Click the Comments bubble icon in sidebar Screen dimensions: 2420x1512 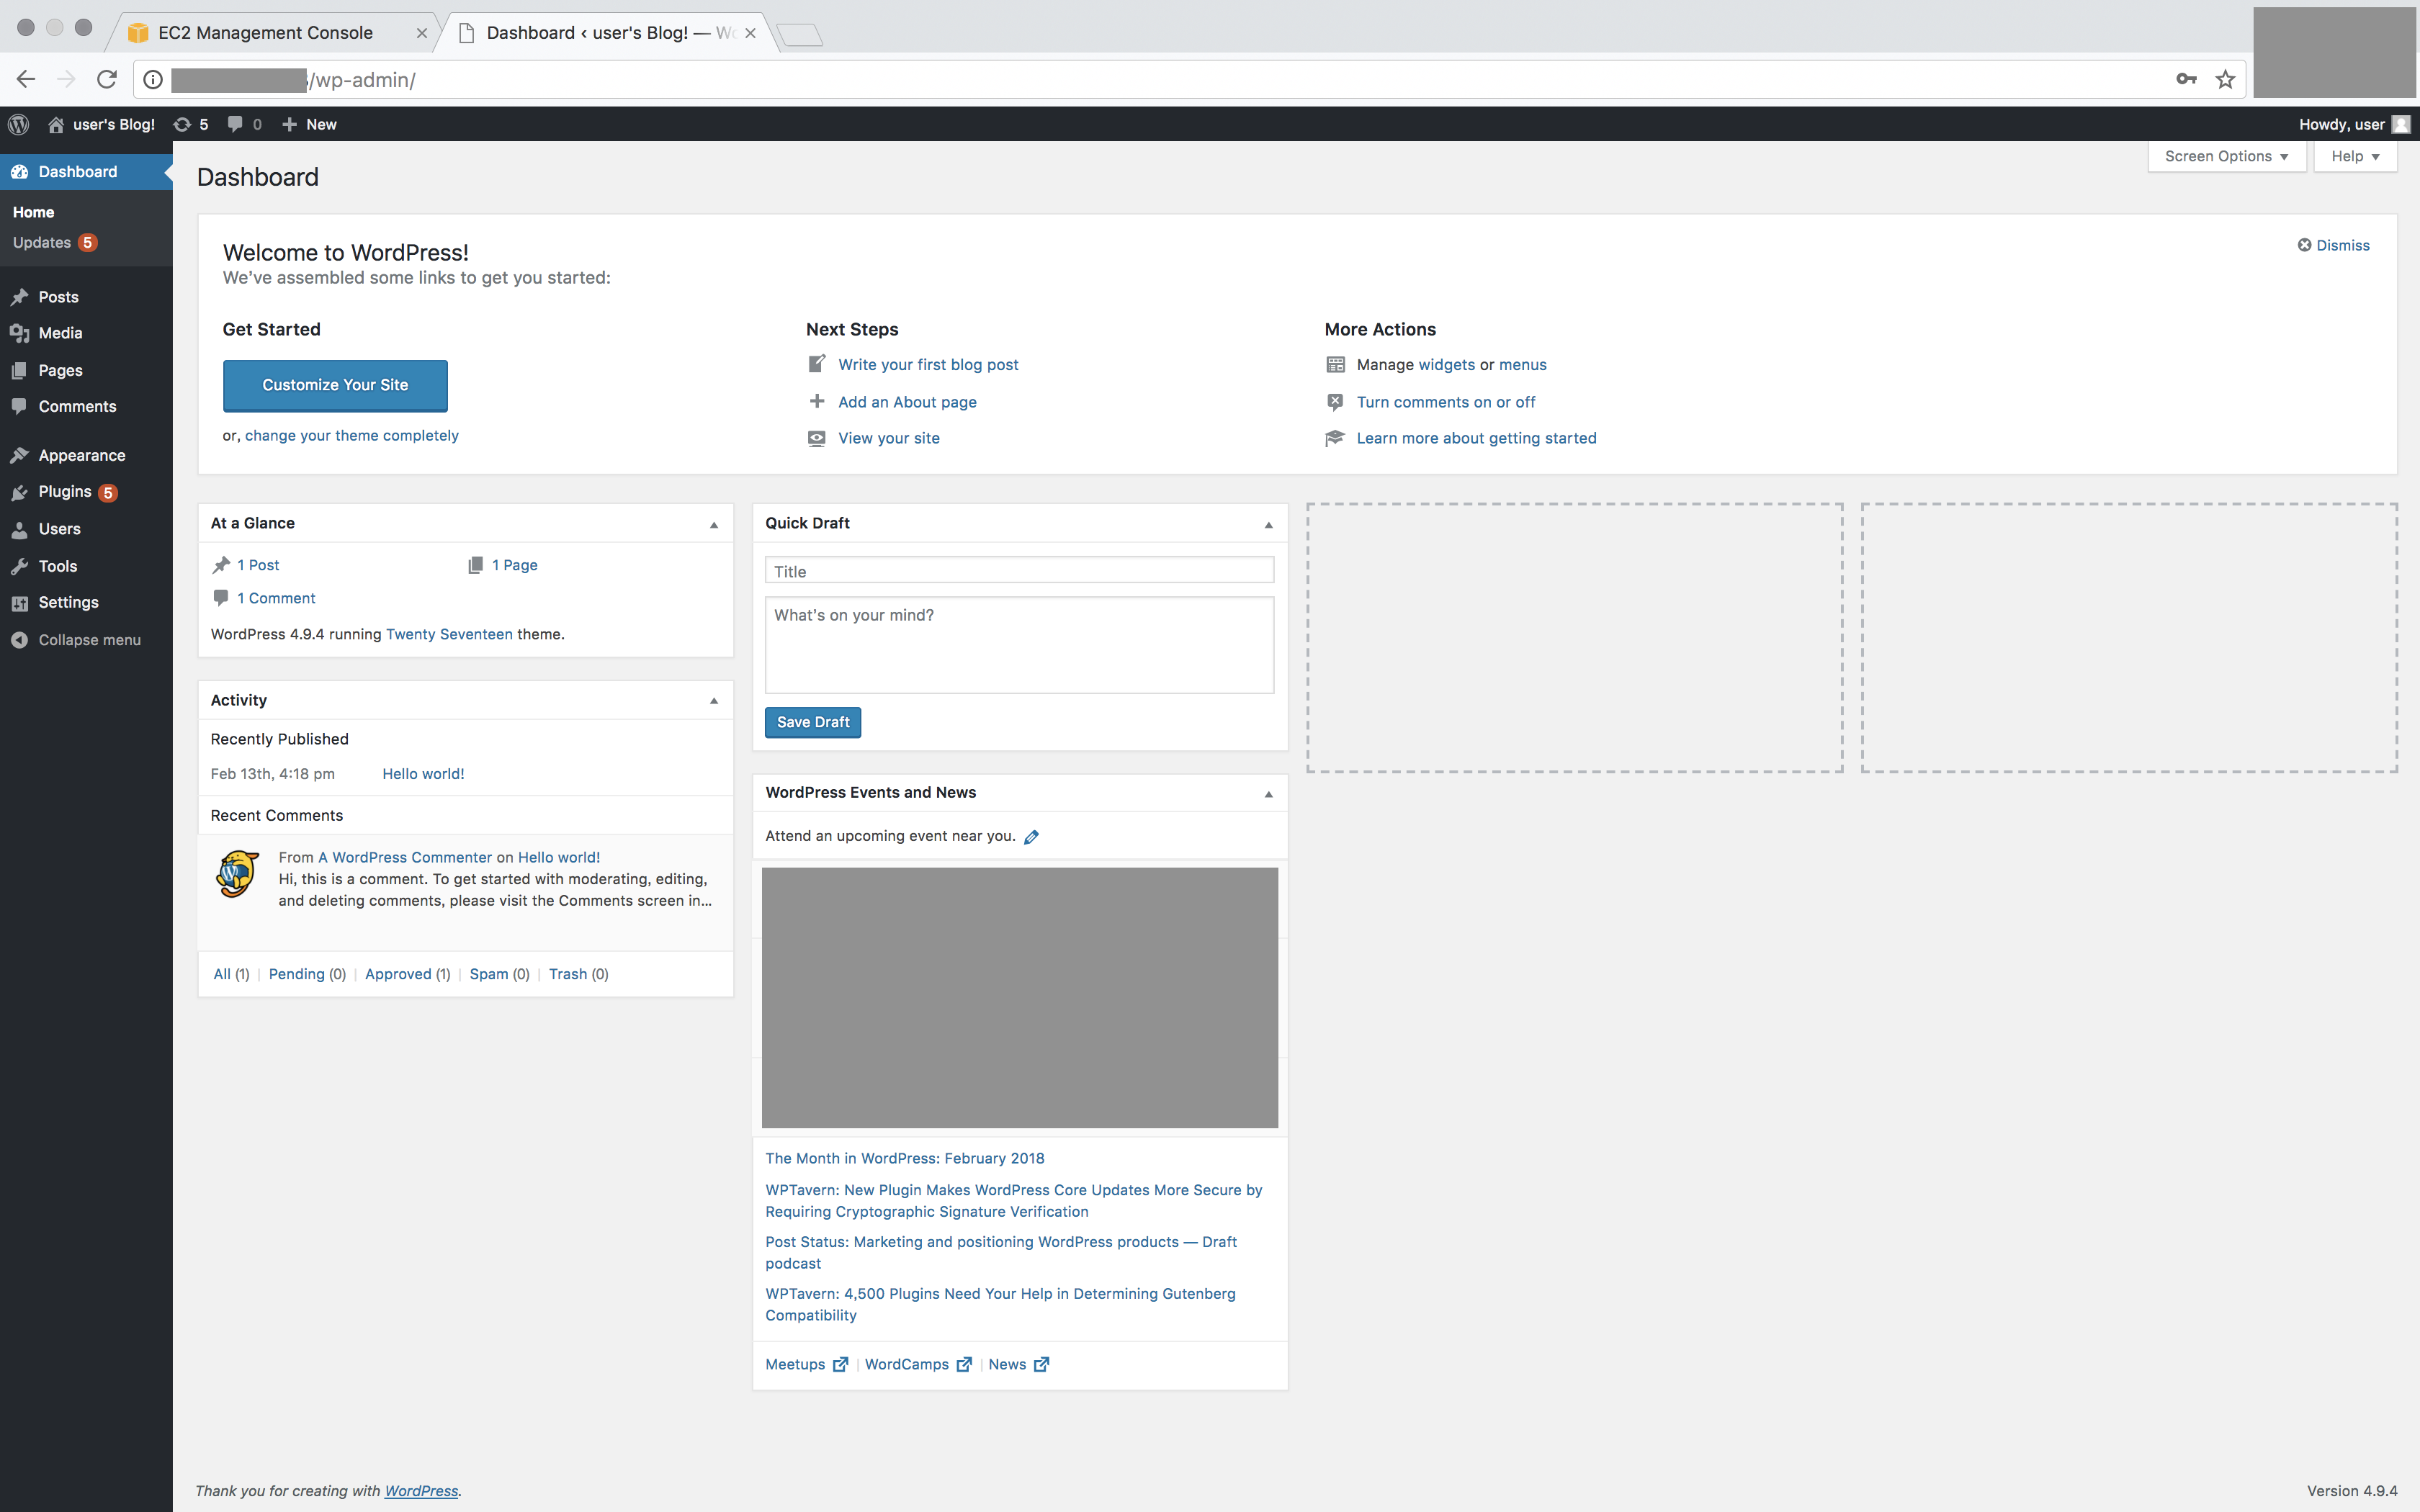tap(19, 406)
